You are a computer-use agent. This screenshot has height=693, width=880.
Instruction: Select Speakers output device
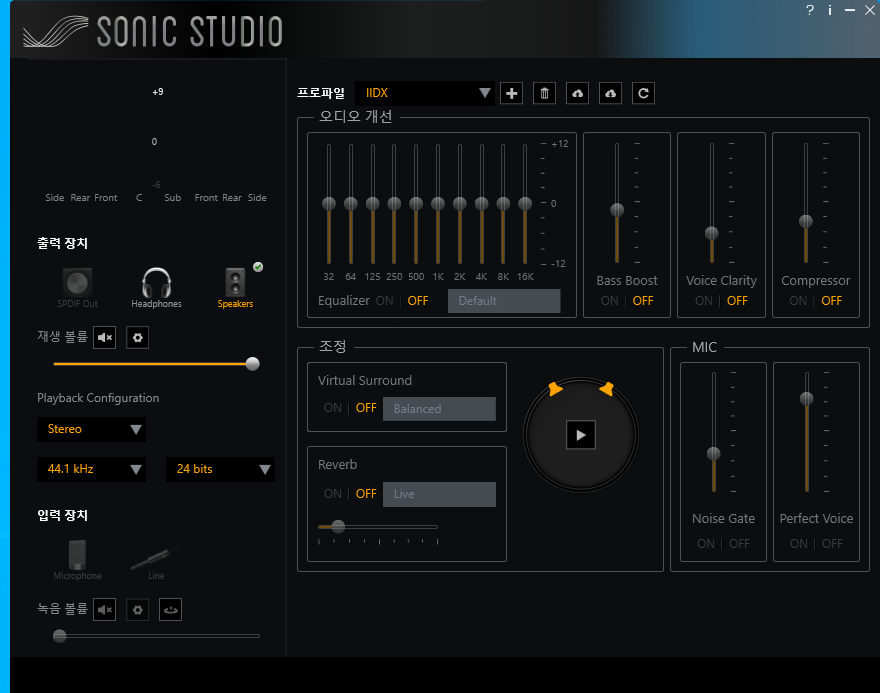(x=235, y=288)
